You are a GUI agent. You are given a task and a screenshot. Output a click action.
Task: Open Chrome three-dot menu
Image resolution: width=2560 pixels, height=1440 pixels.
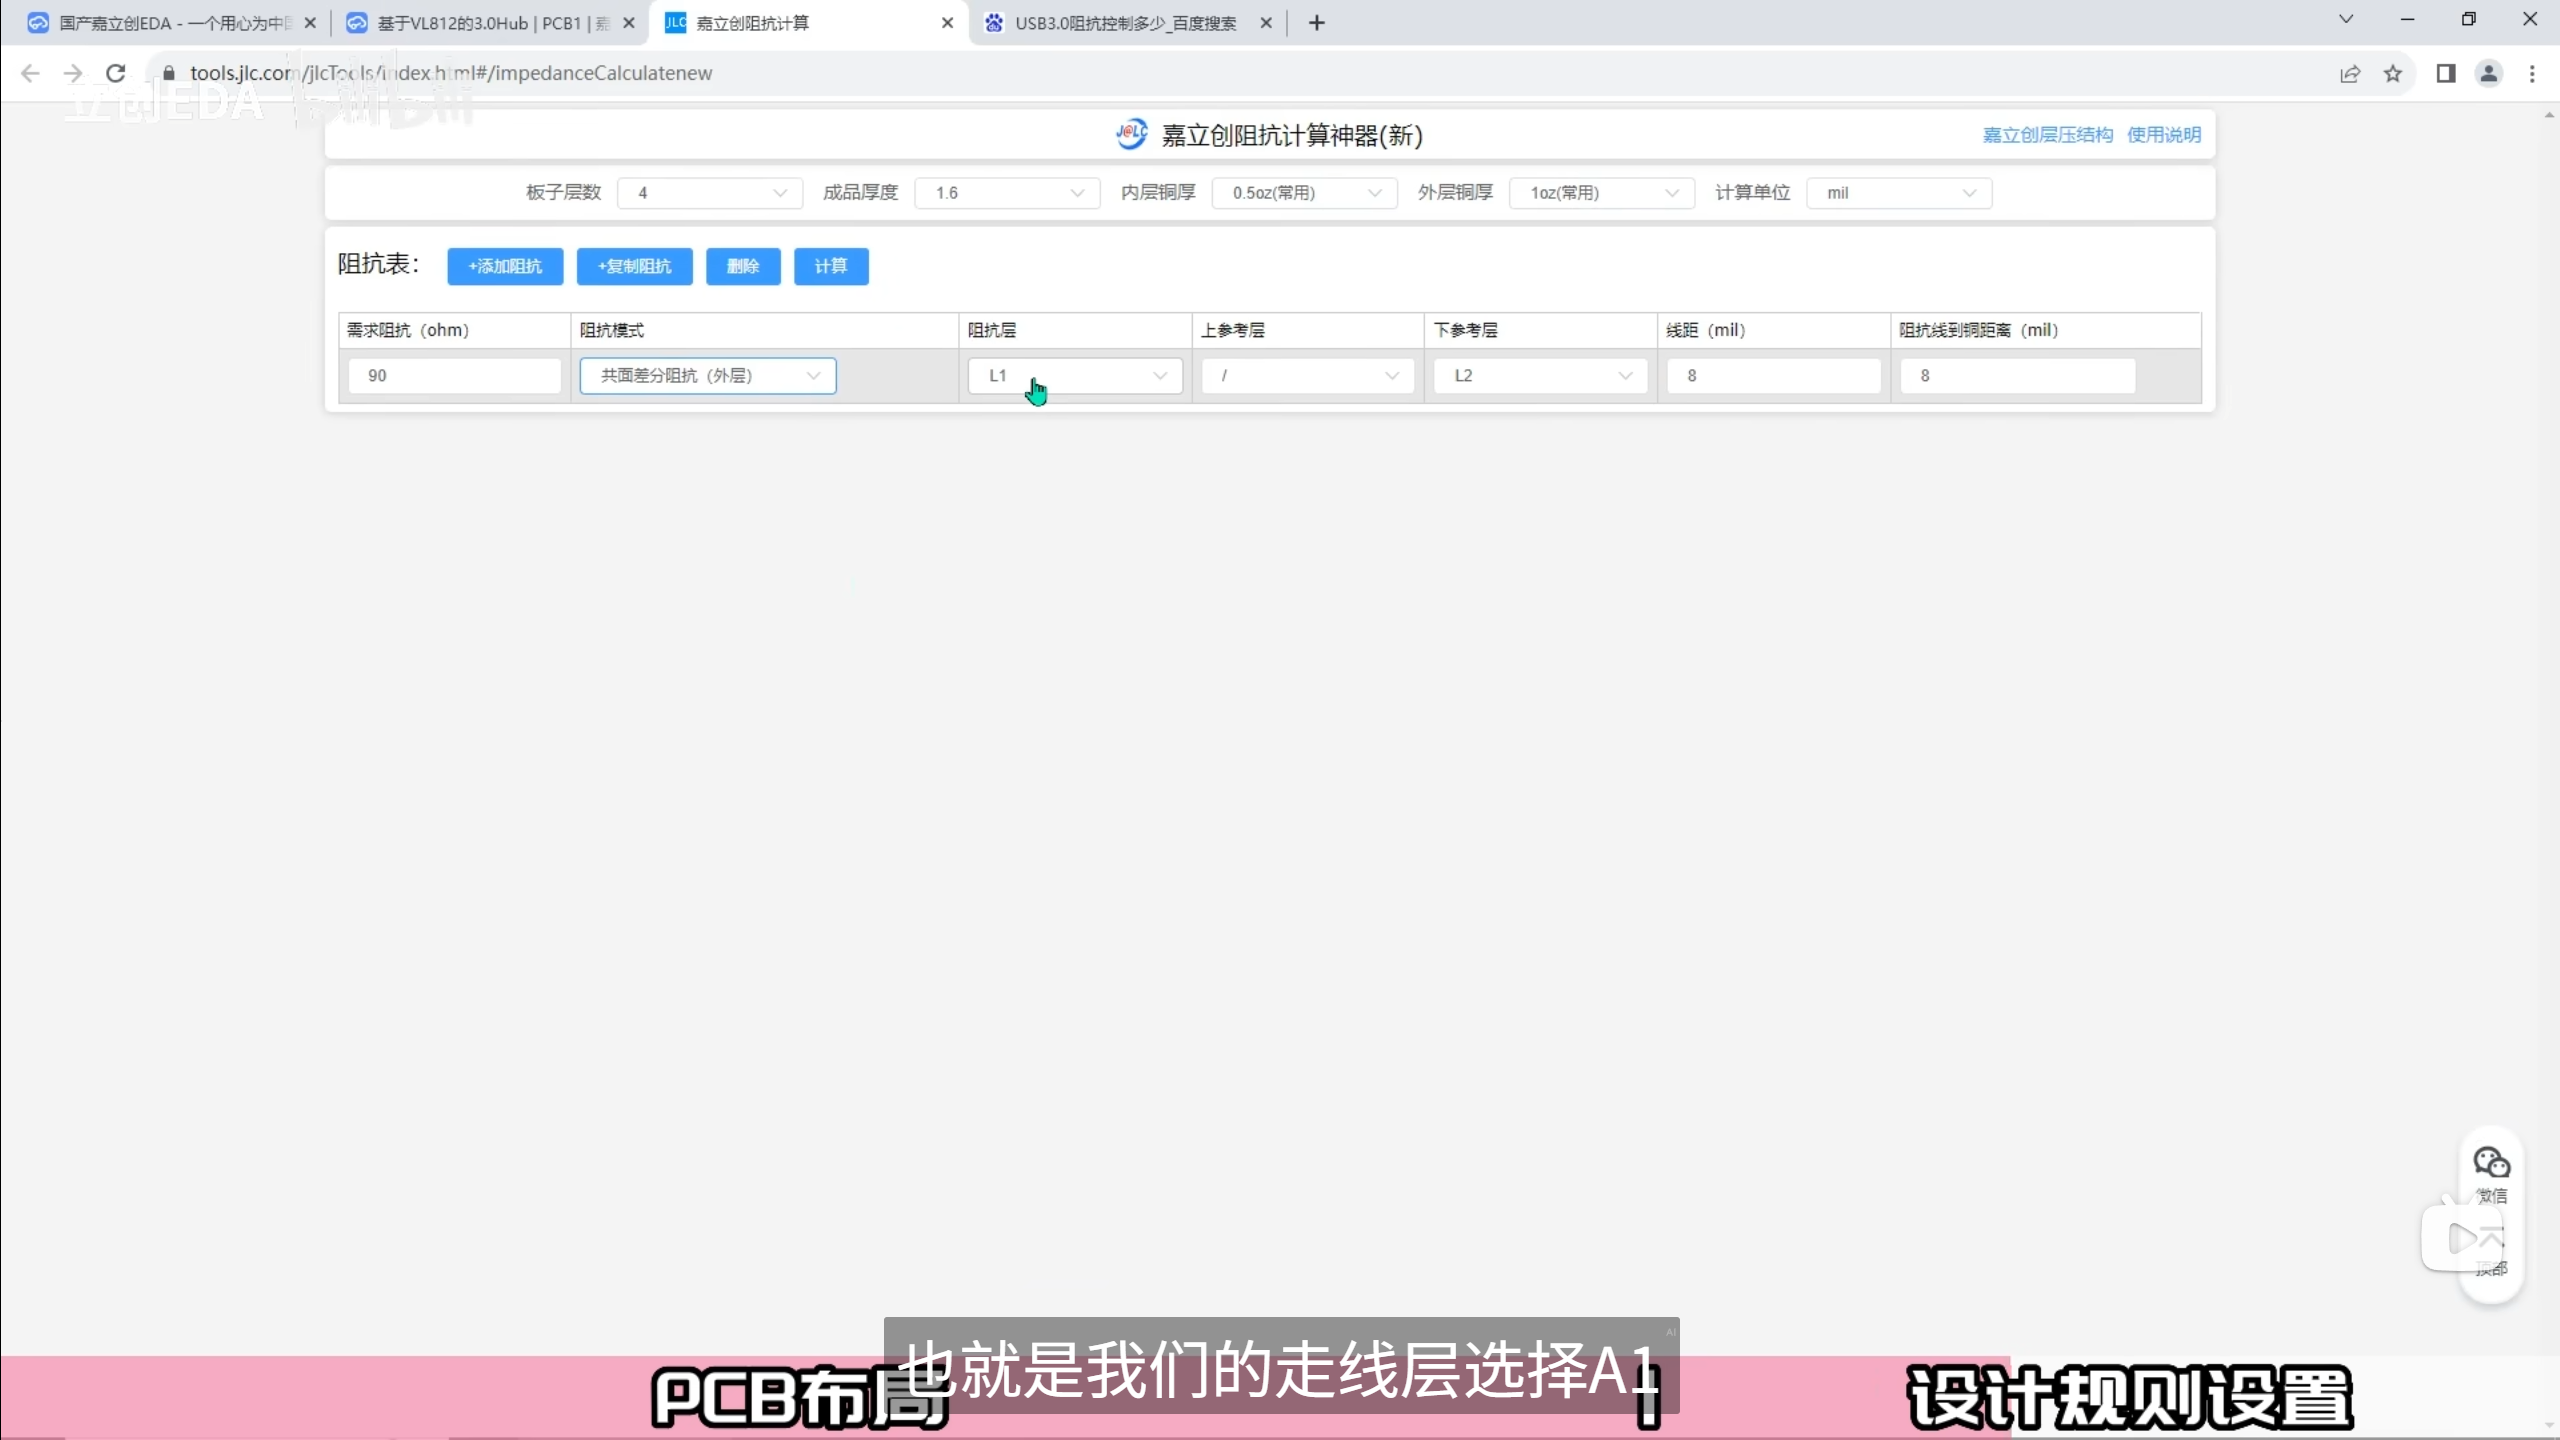point(2532,73)
